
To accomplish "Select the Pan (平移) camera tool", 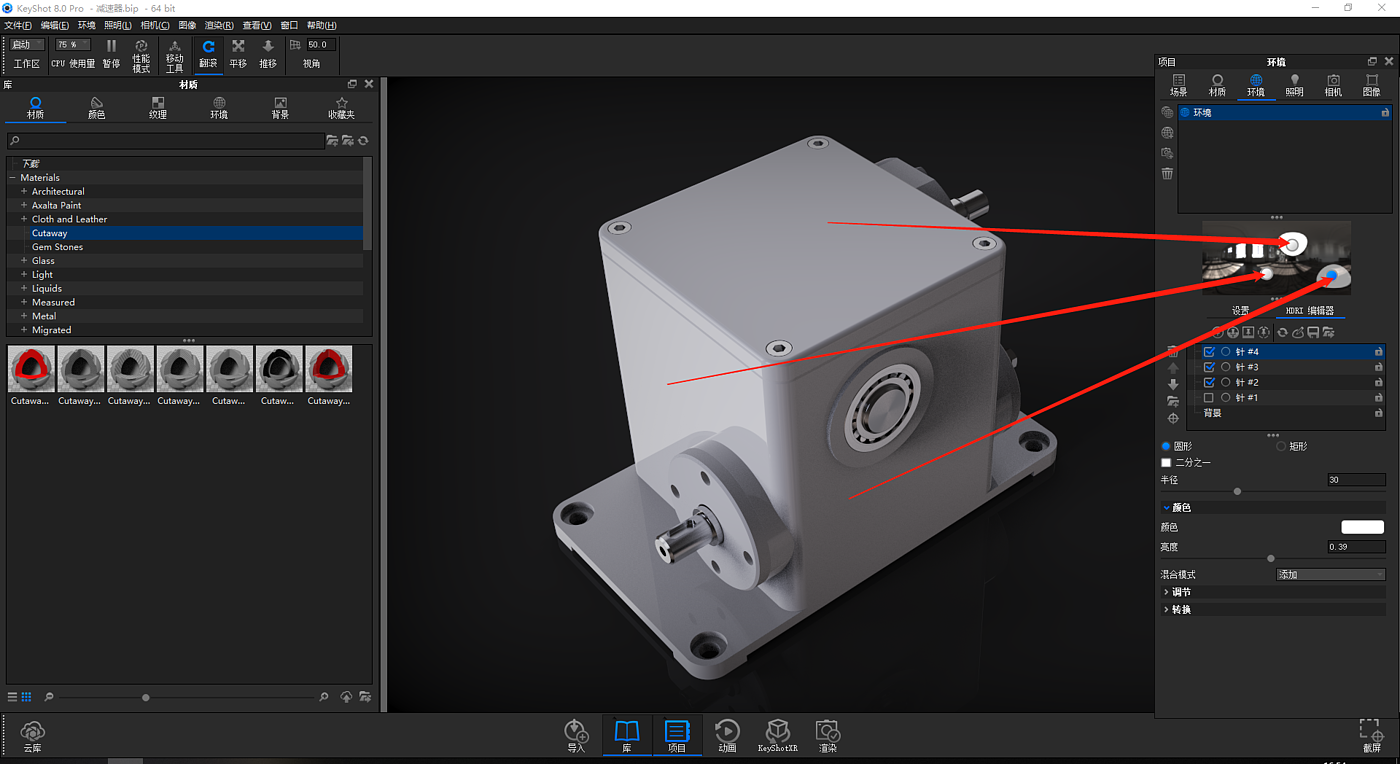I will [x=238, y=52].
